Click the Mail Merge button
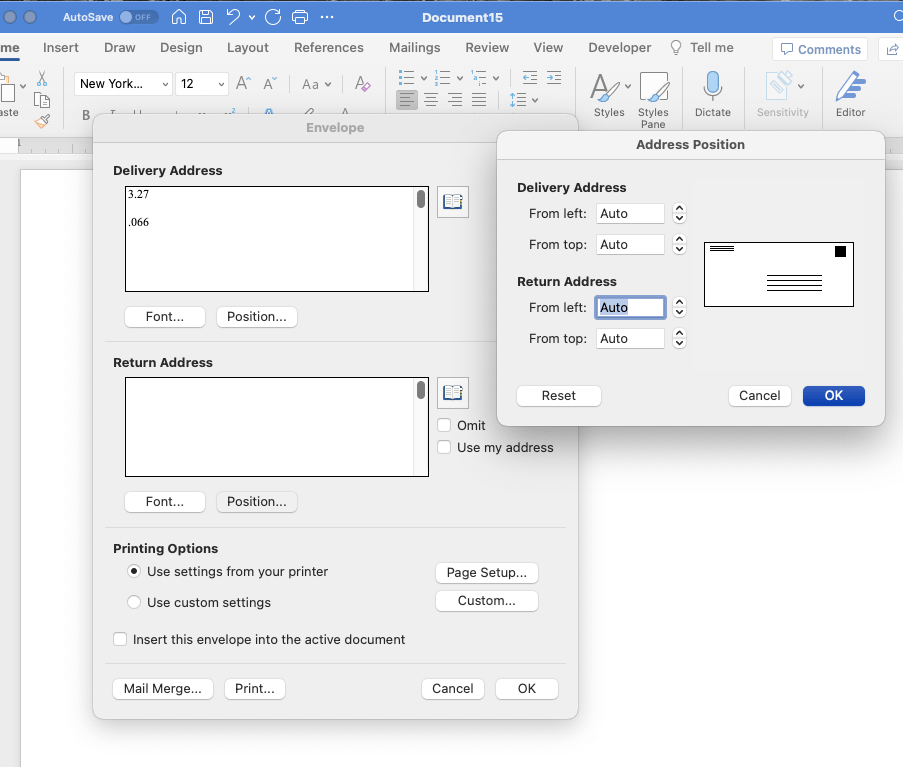 [x=163, y=689]
